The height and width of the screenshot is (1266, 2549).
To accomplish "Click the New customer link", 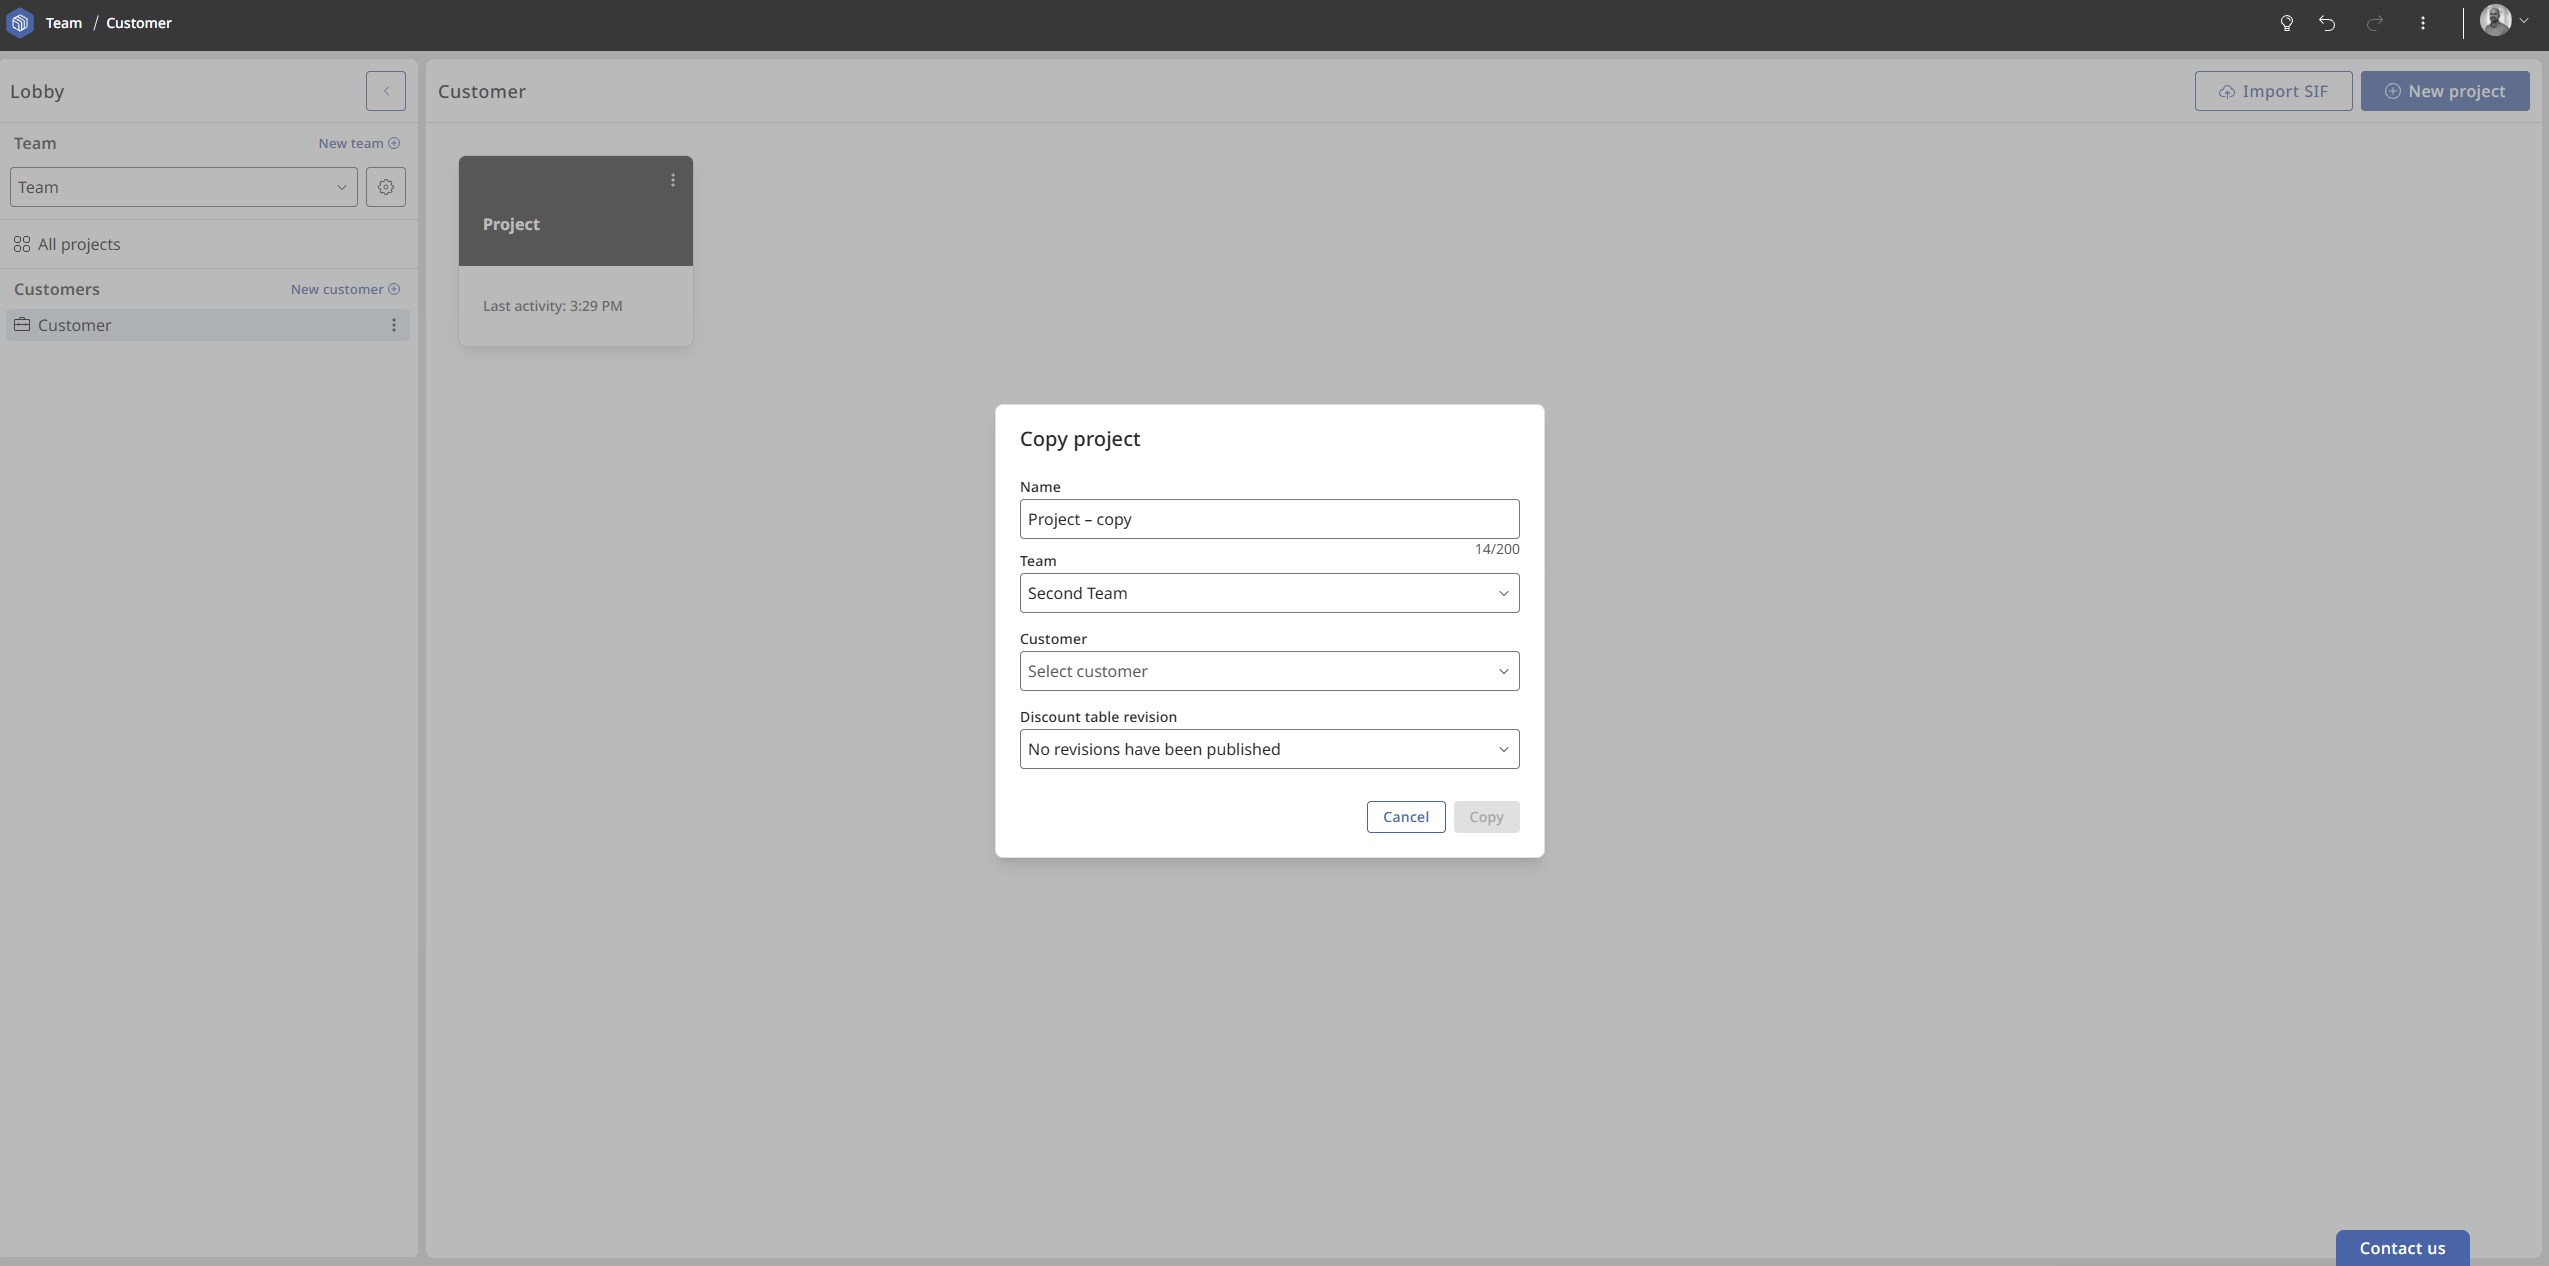I will pyautogui.click(x=345, y=289).
